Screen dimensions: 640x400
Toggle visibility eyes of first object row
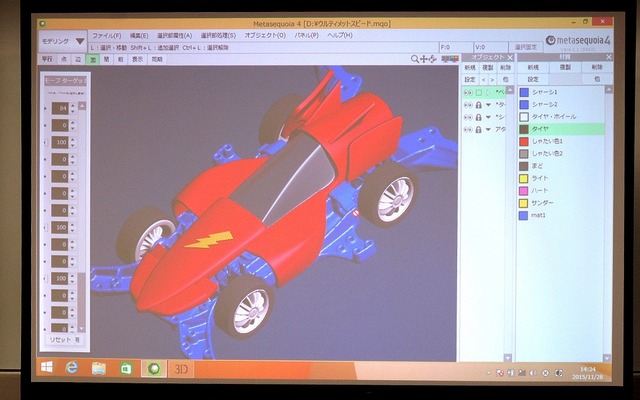tap(468, 93)
